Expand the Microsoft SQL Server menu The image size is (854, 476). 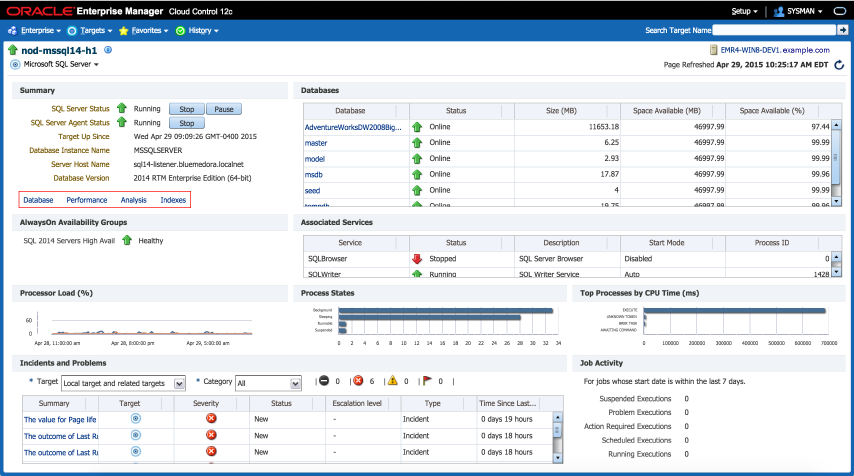click(x=61, y=64)
